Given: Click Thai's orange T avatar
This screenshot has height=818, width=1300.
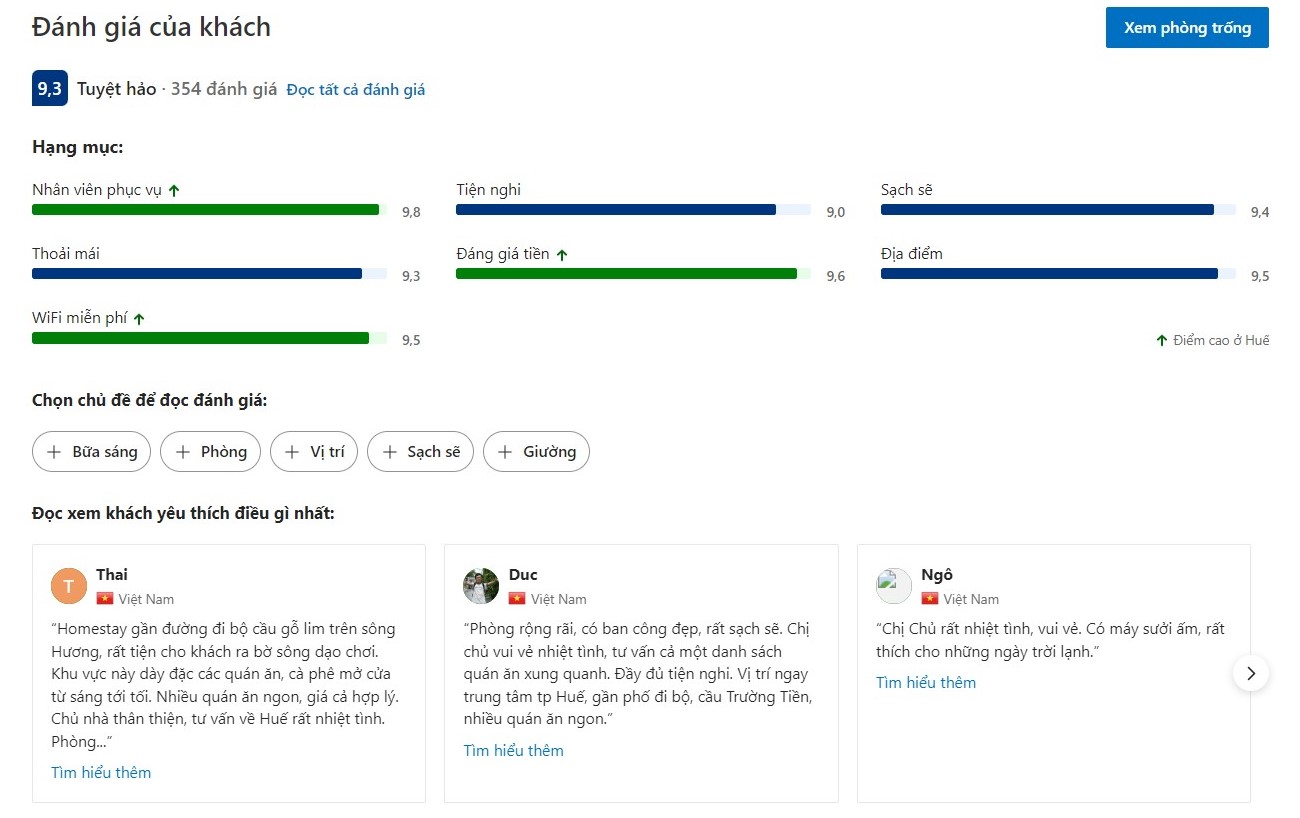Looking at the screenshot, I should click(69, 586).
